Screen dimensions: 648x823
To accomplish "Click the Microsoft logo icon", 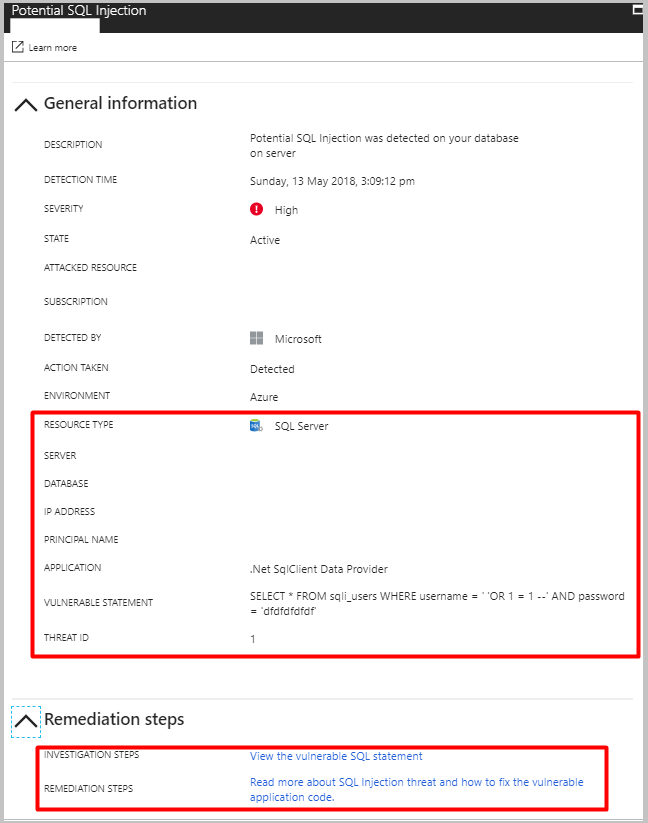I will click(x=257, y=339).
